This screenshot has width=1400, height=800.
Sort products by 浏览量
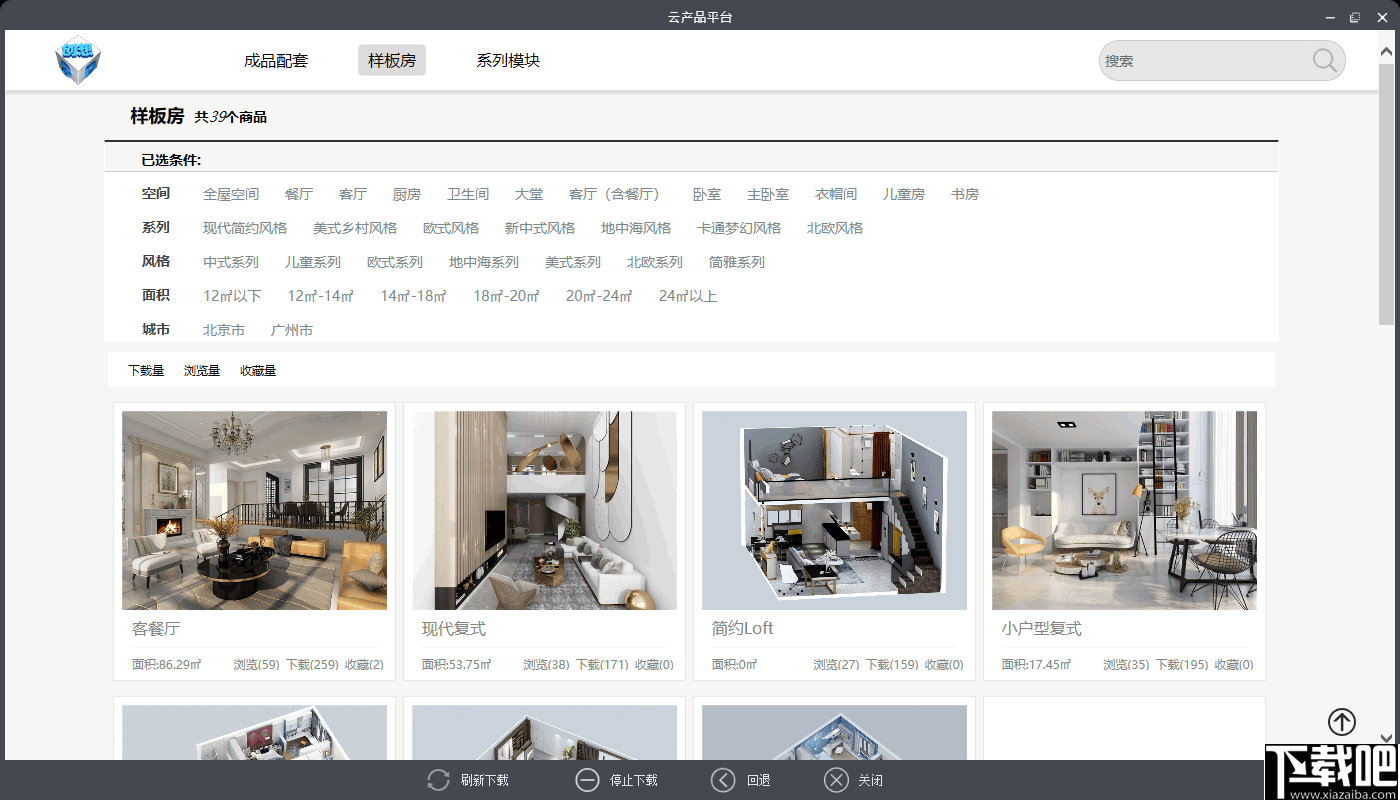click(x=202, y=371)
